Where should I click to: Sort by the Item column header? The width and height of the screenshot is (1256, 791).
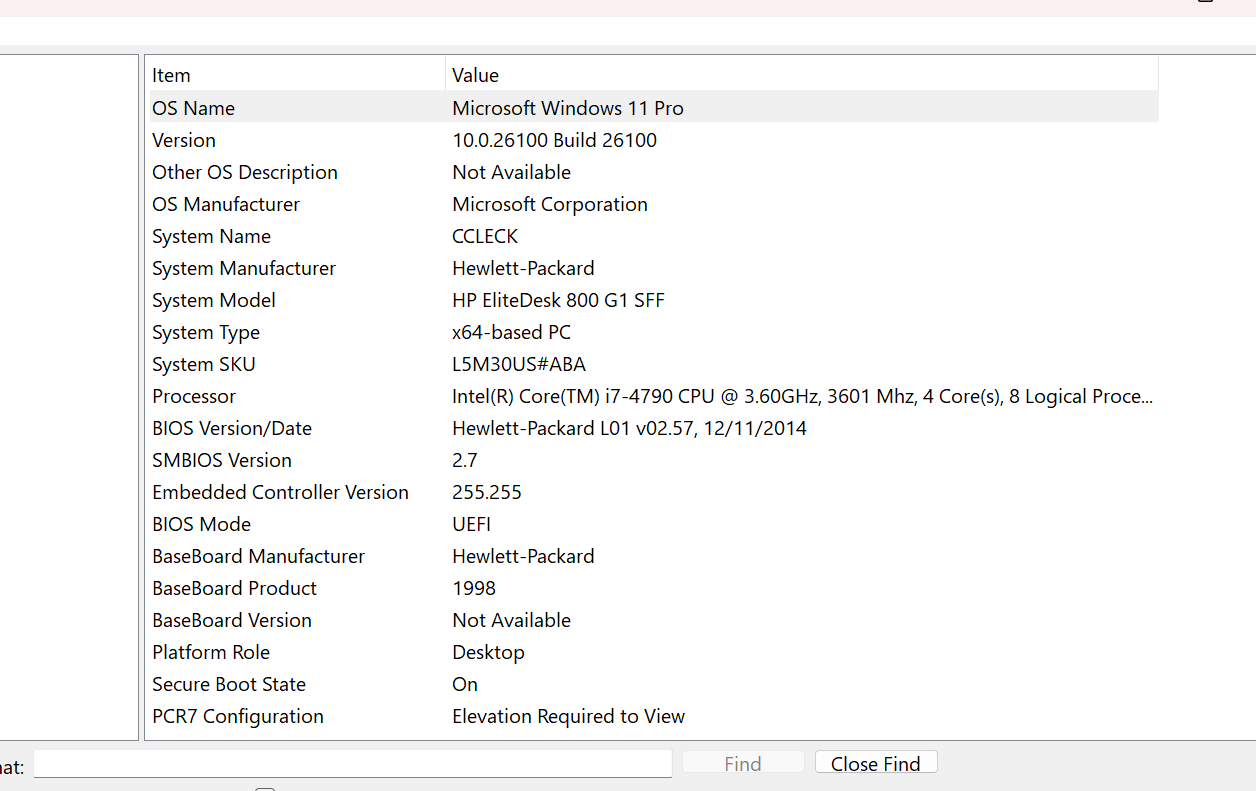click(x=296, y=75)
